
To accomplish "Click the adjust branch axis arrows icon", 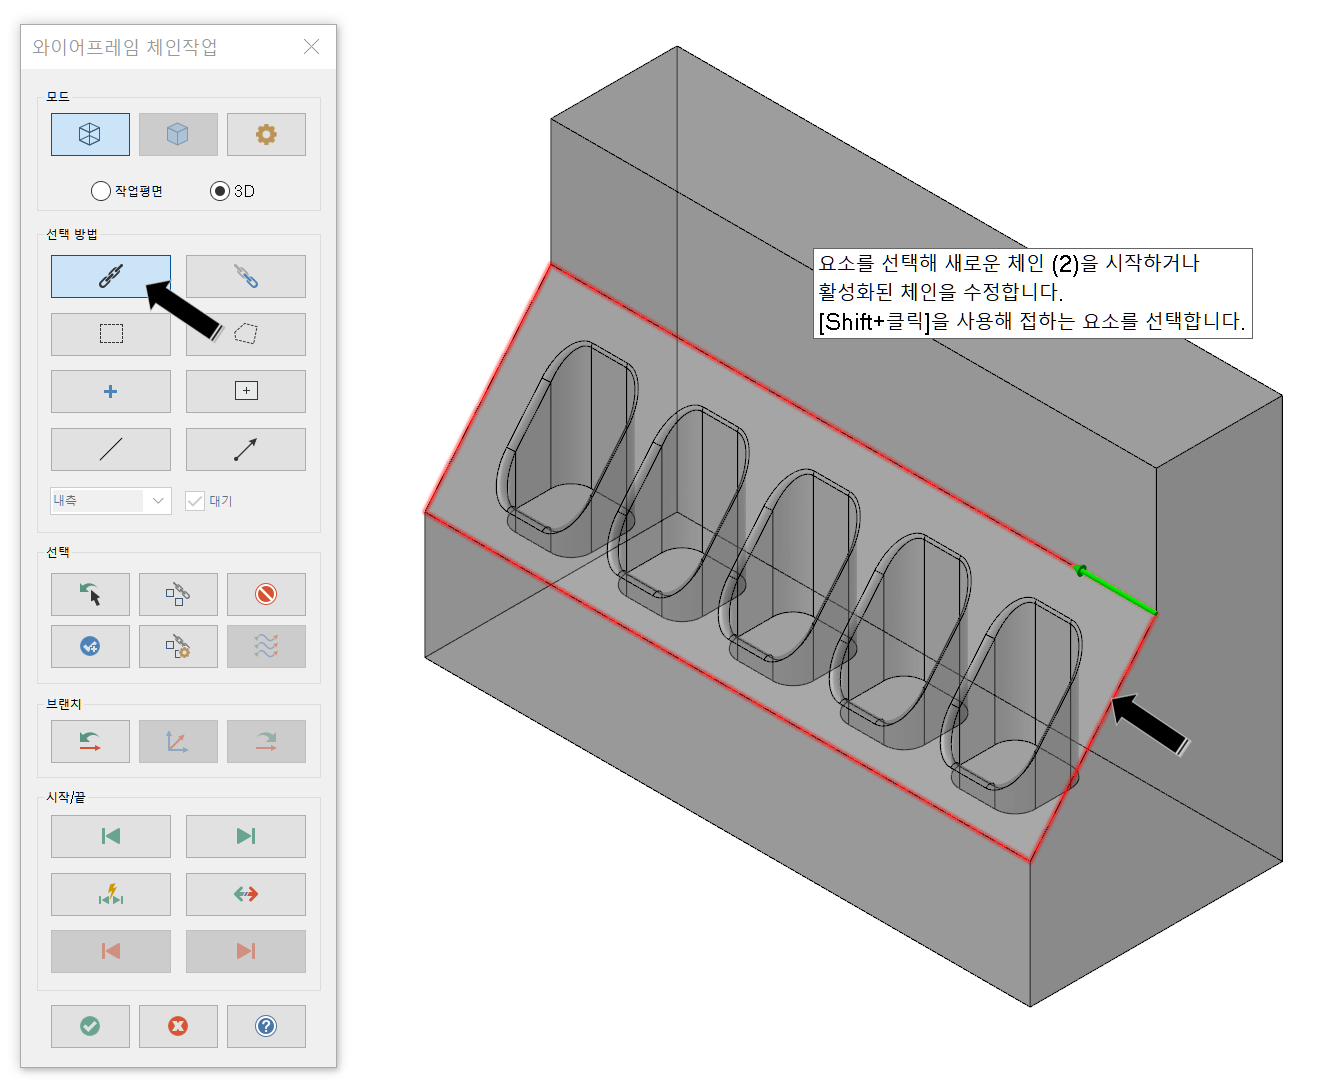I will pos(178,742).
